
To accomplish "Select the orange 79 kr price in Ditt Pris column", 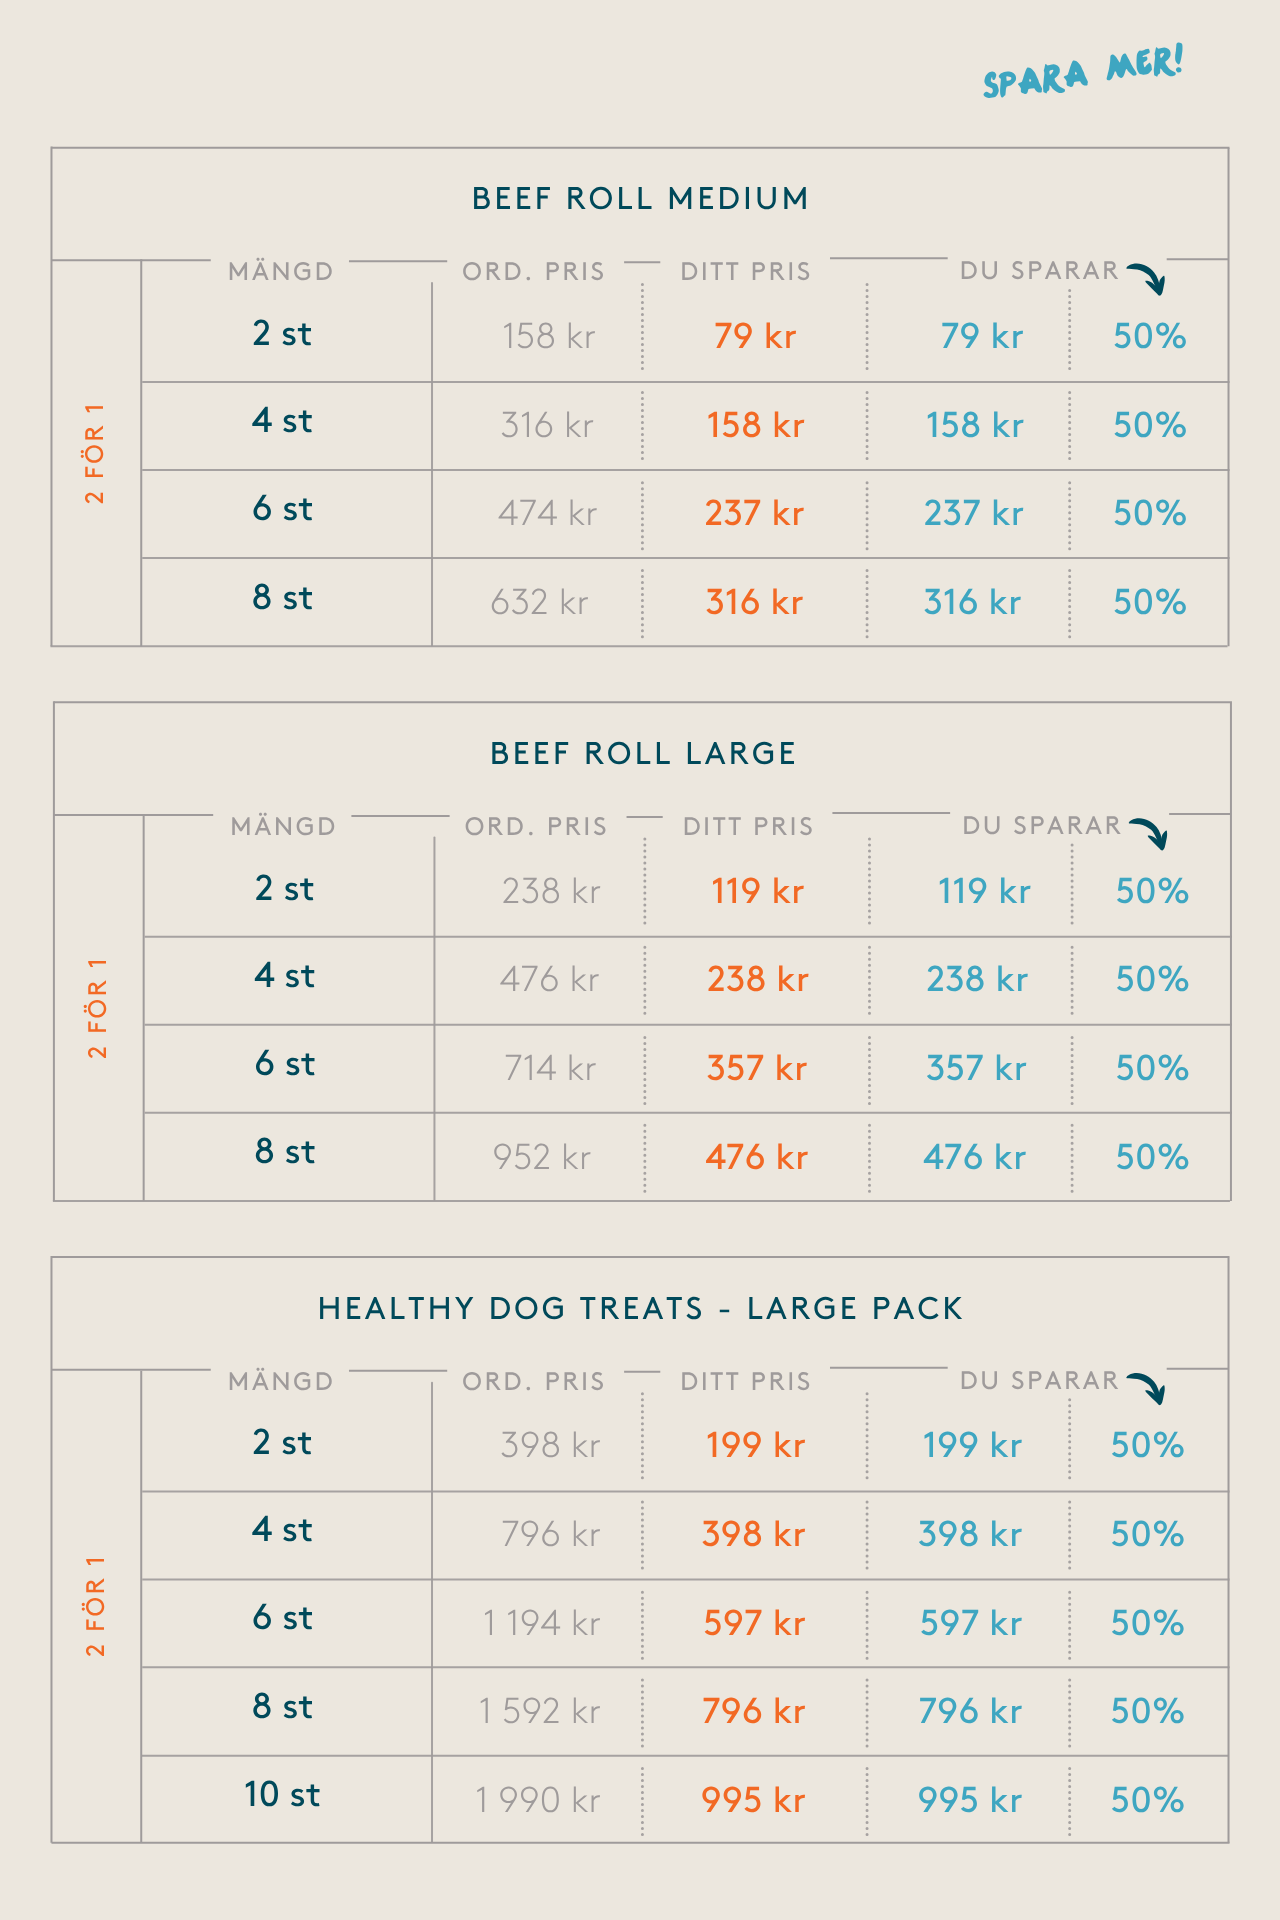I will pyautogui.click(x=754, y=336).
